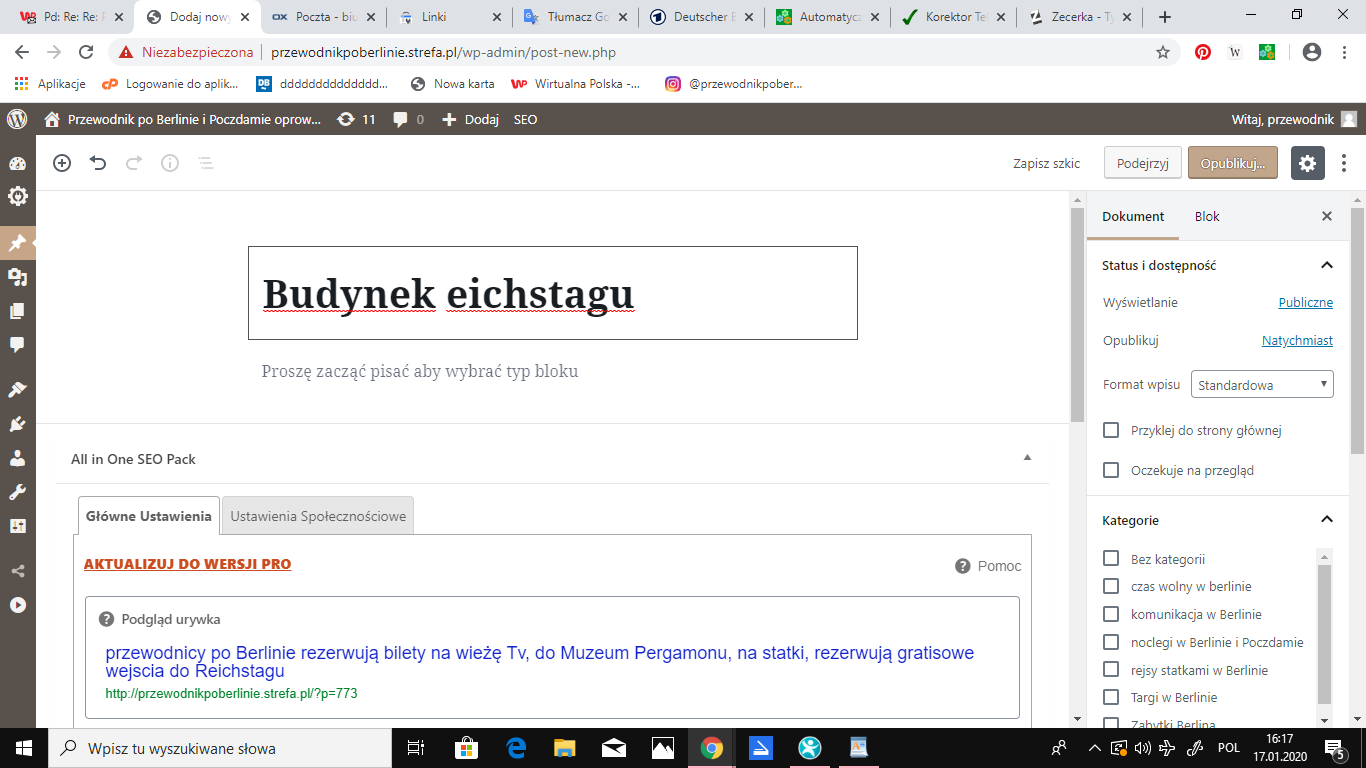The height and width of the screenshot is (768, 1366).
Task: Open Chrome from the Windows taskbar
Action: coord(711,748)
